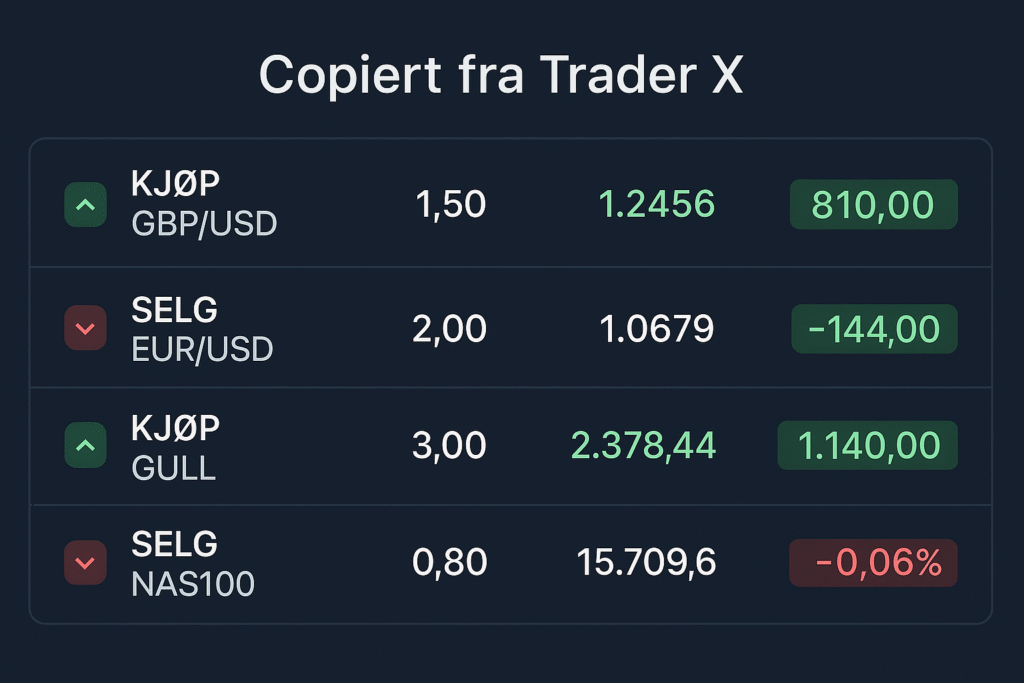Click the 1,50 volume for GBP/USD
Viewport: 1024px width, 683px height.
click(450, 205)
